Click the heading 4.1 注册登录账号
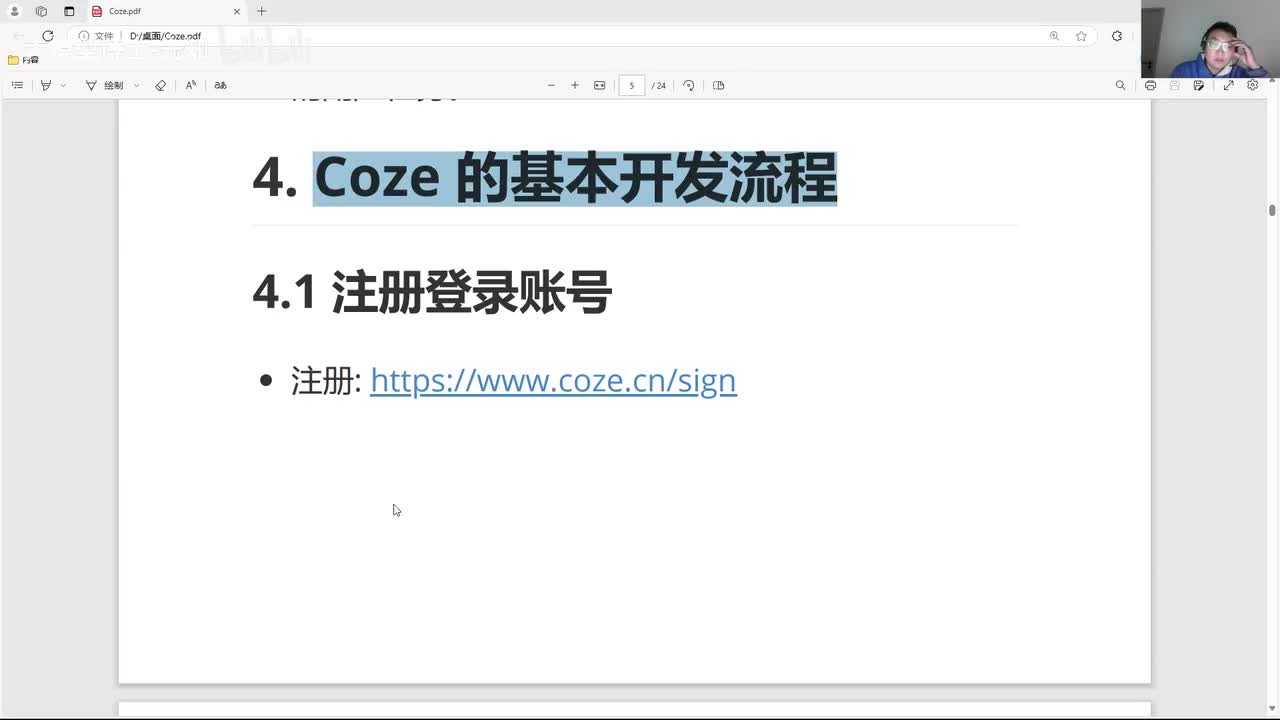Viewport: 1280px width, 720px height. [432, 293]
